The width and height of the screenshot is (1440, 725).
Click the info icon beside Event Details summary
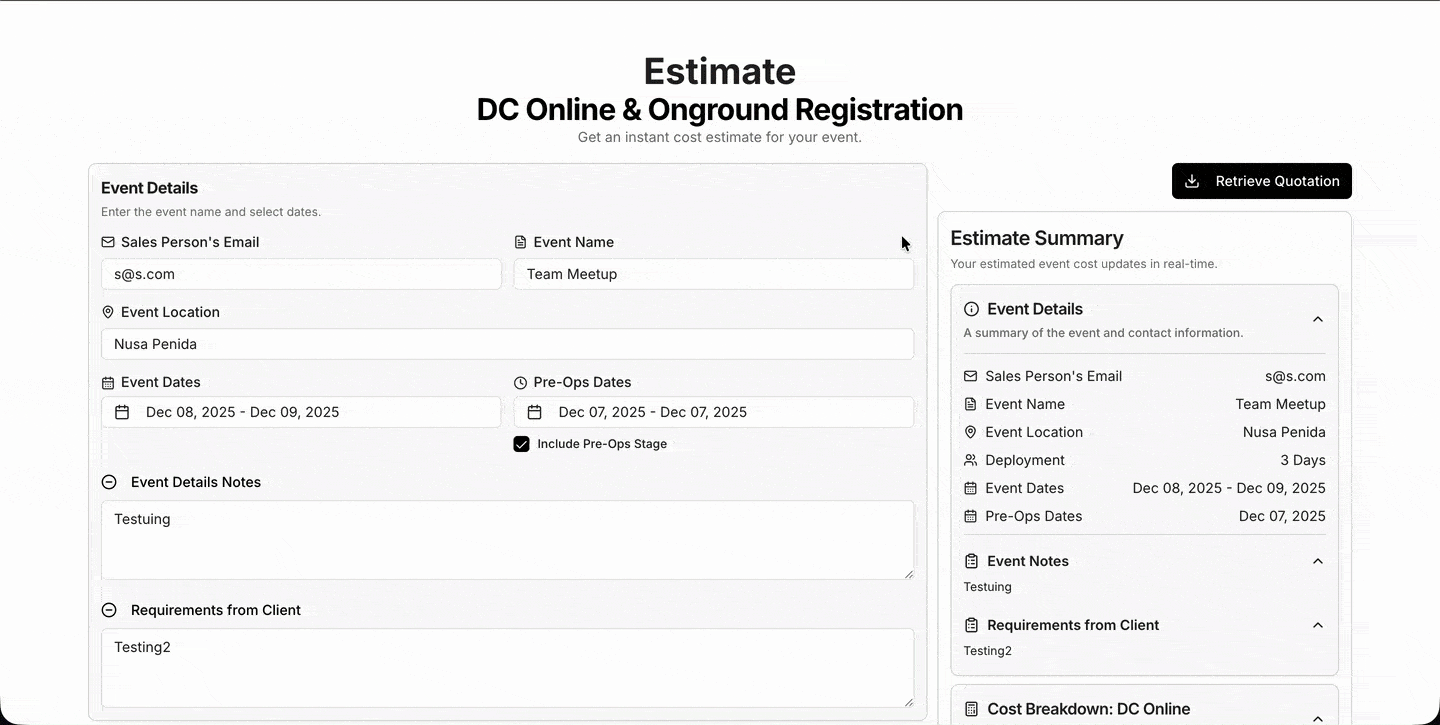pyautogui.click(x=971, y=309)
